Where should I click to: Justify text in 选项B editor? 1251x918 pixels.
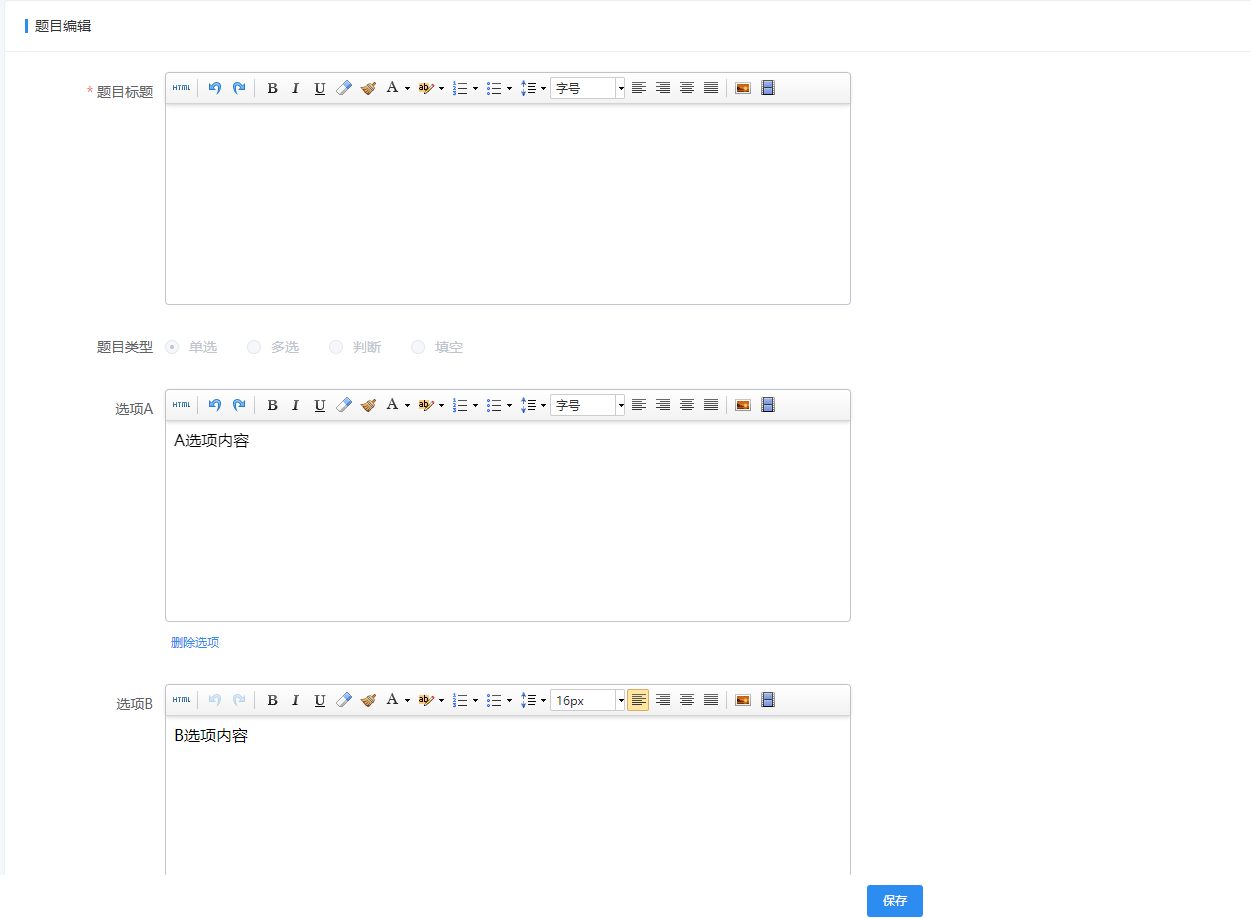tap(710, 700)
